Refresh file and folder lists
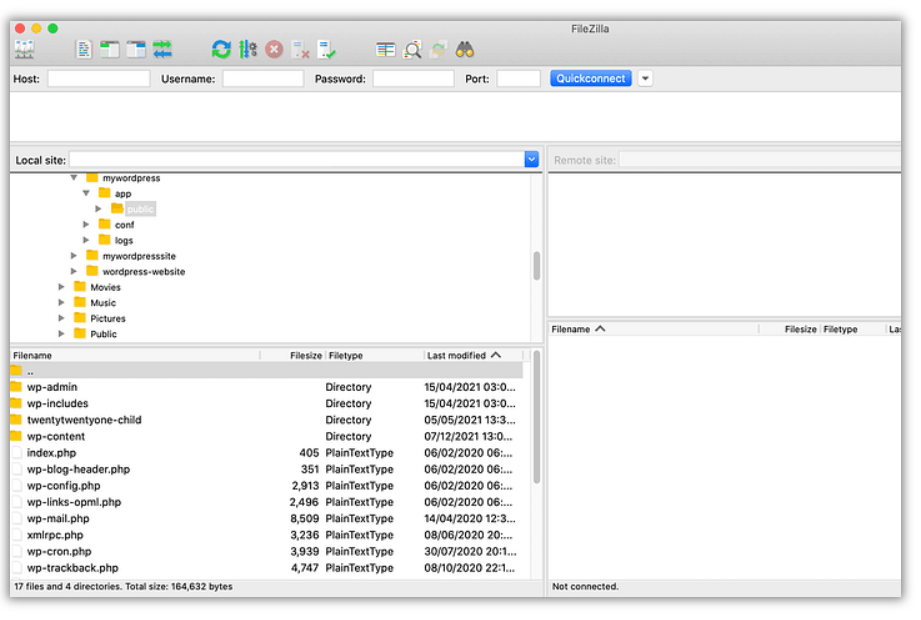This screenshot has height=620, width=921. click(x=221, y=49)
